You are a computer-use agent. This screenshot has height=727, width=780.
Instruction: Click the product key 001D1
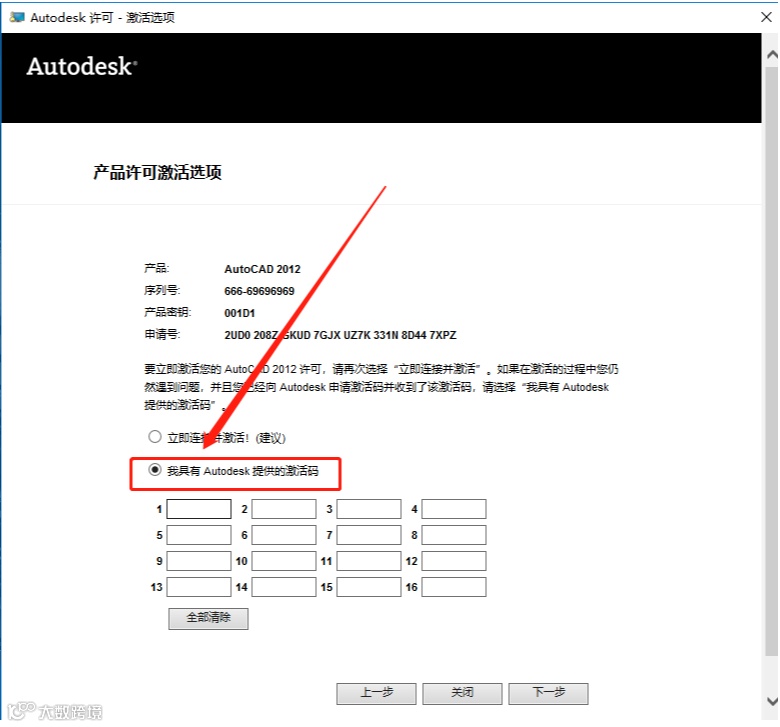239,313
